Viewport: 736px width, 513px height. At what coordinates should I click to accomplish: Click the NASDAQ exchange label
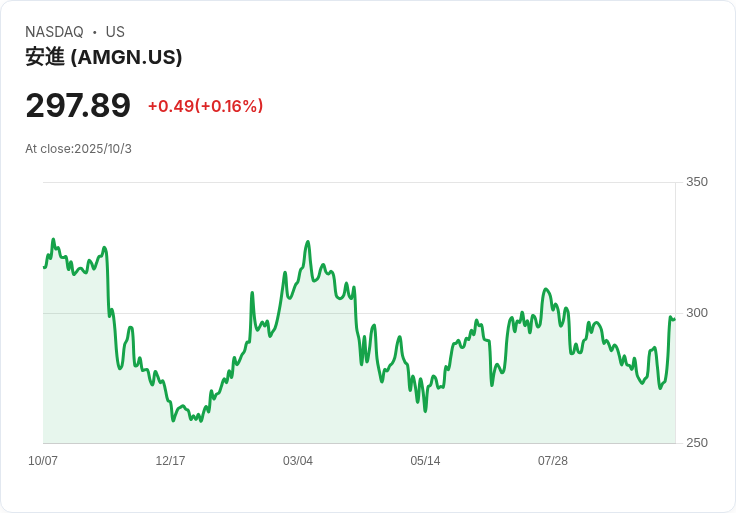(x=54, y=32)
